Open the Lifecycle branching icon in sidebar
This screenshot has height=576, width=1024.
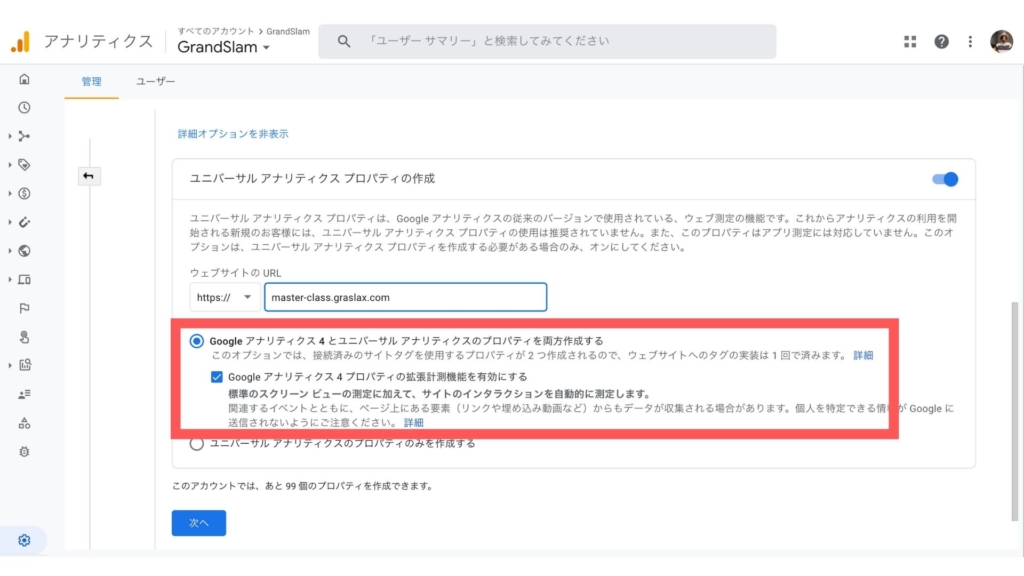point(24,136)
